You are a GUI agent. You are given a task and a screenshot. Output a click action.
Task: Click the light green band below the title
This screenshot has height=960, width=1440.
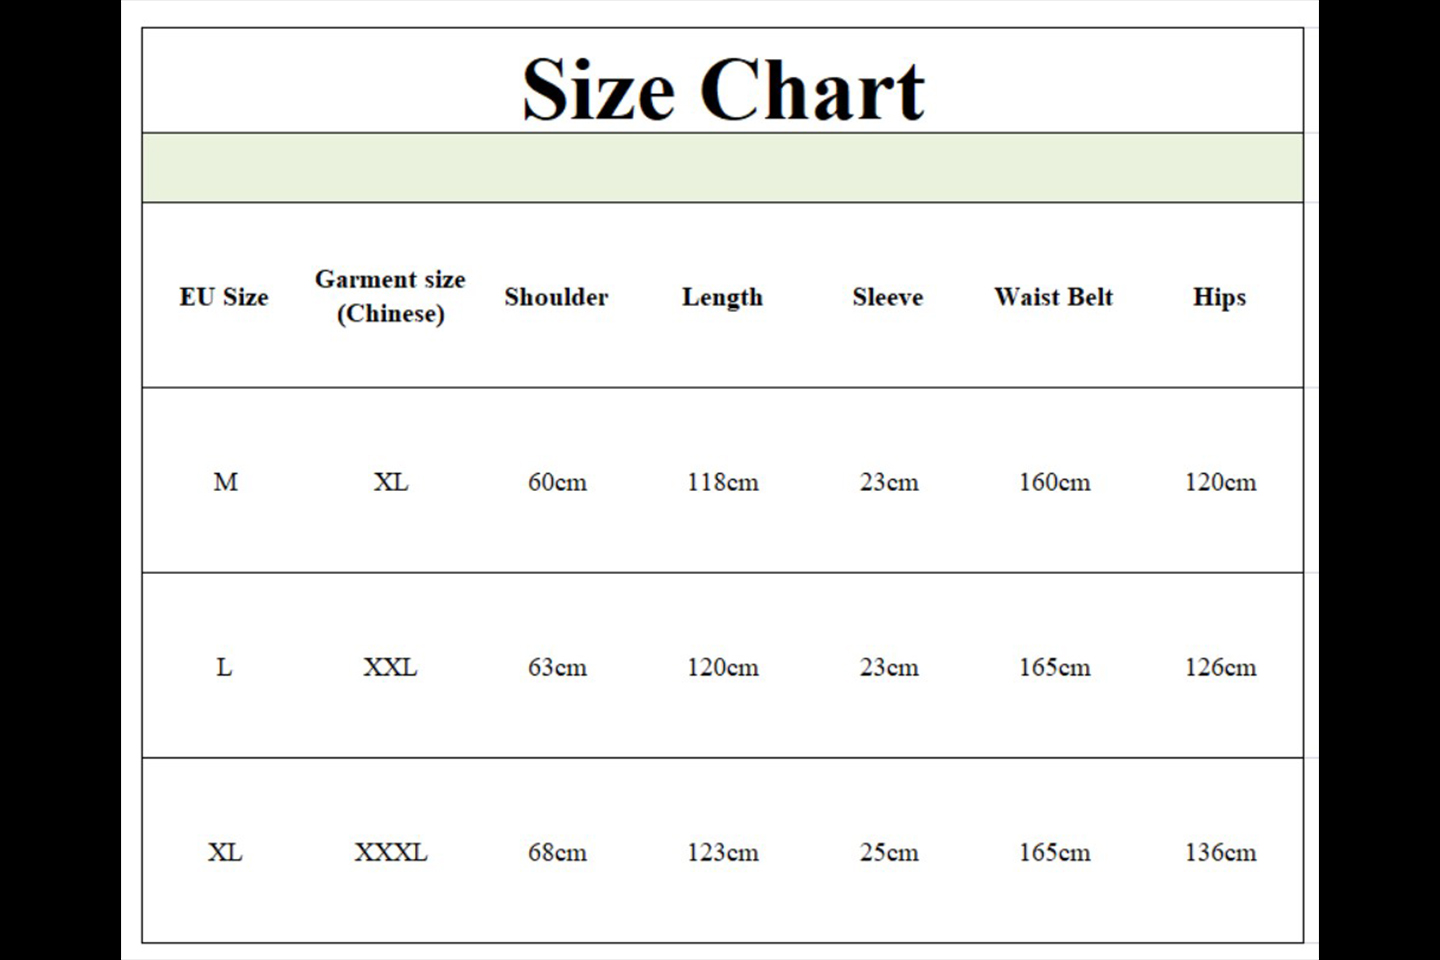click(x=722, y=168)
